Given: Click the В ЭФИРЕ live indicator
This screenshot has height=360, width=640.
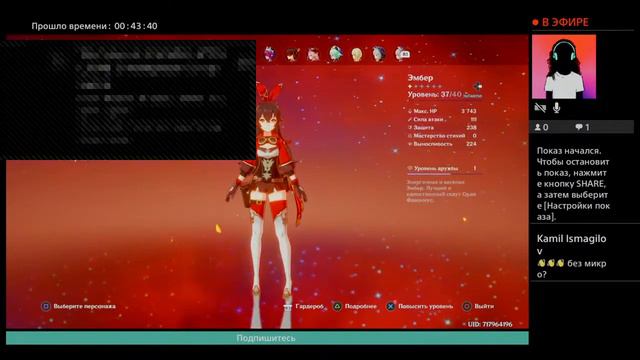Looking at the screenshot, I should pos(560,22).
